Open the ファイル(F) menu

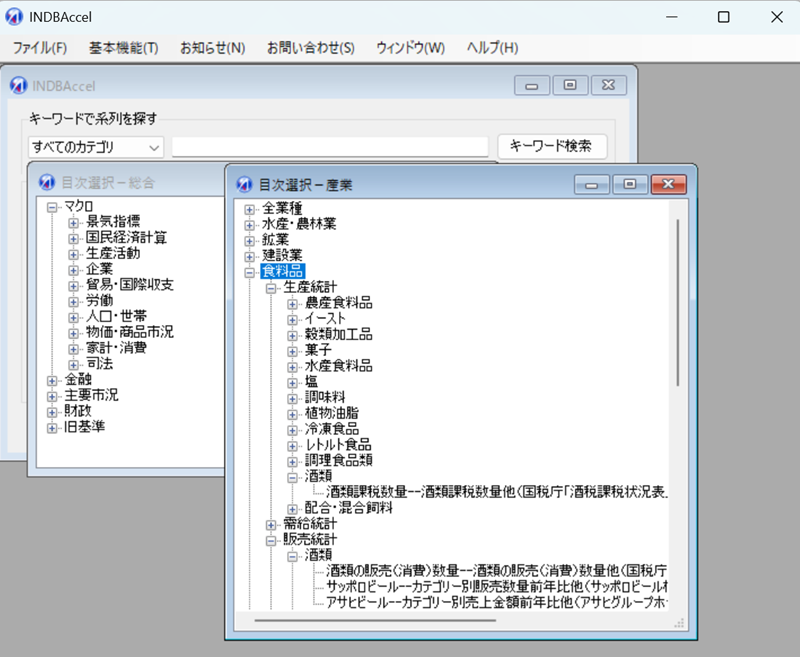pyautogui.click(x=39, y=48)
